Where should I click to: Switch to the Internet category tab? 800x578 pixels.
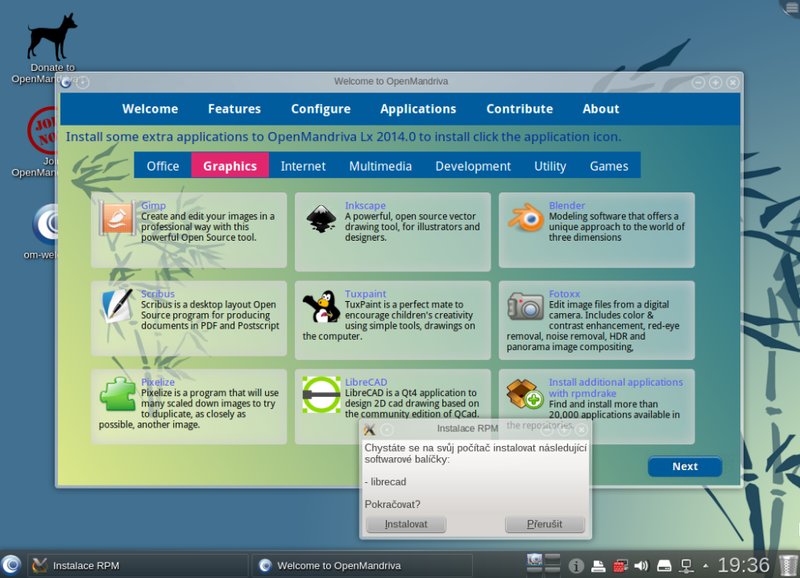pyautogui.click(x=303, y=165)
